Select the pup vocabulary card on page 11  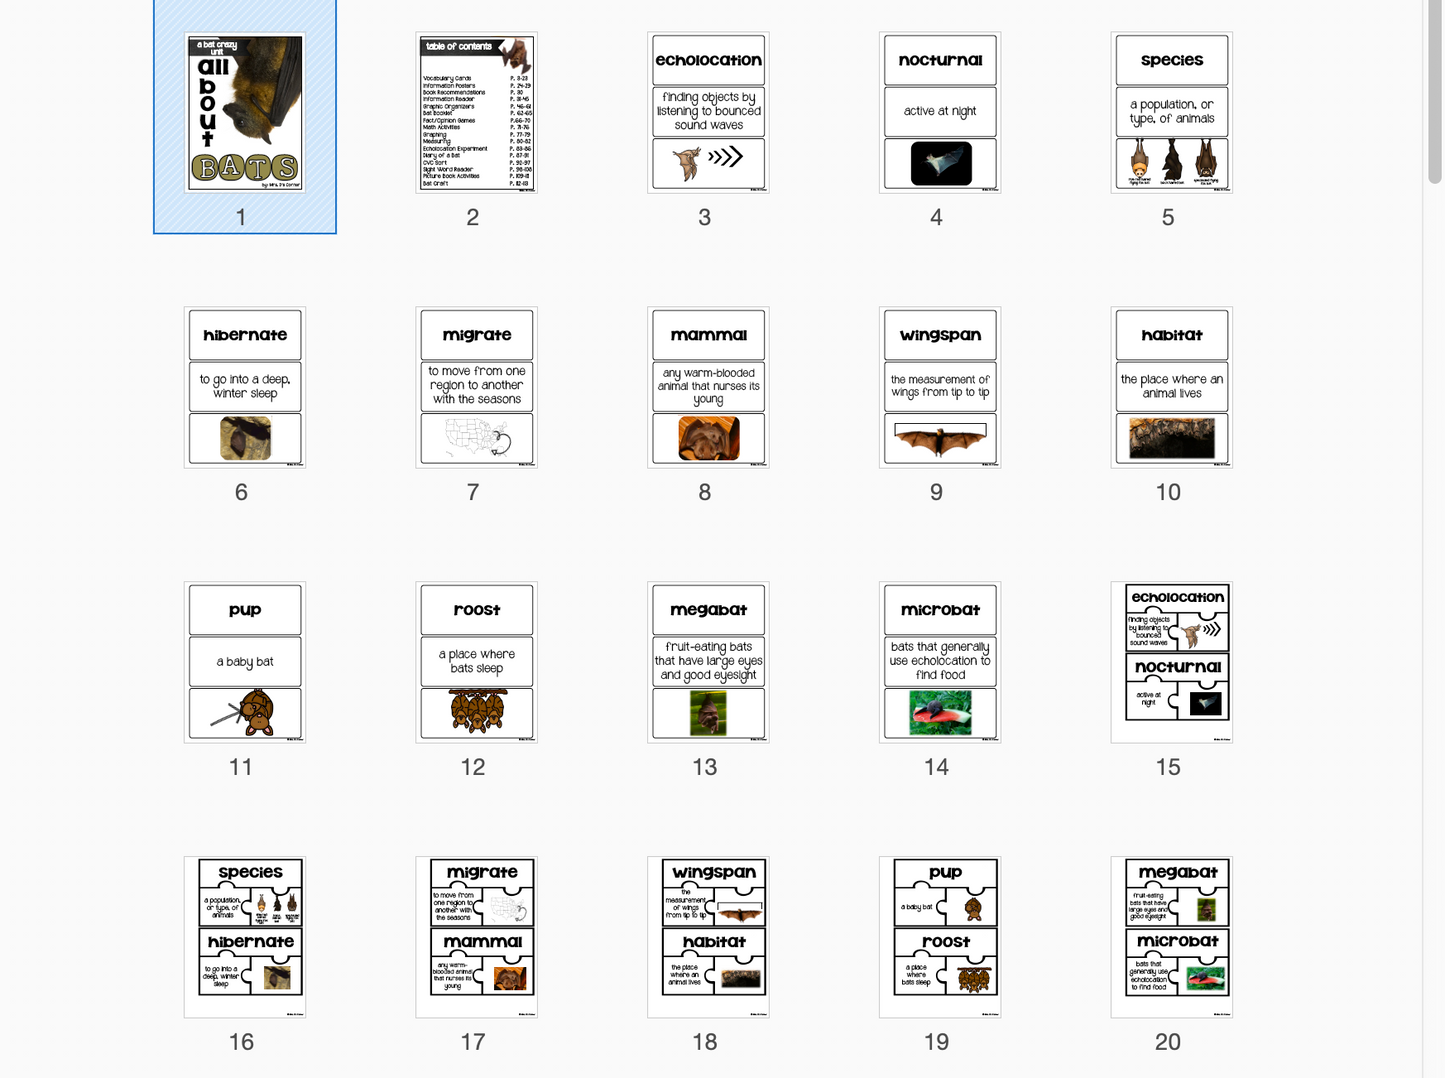(245, 663)
